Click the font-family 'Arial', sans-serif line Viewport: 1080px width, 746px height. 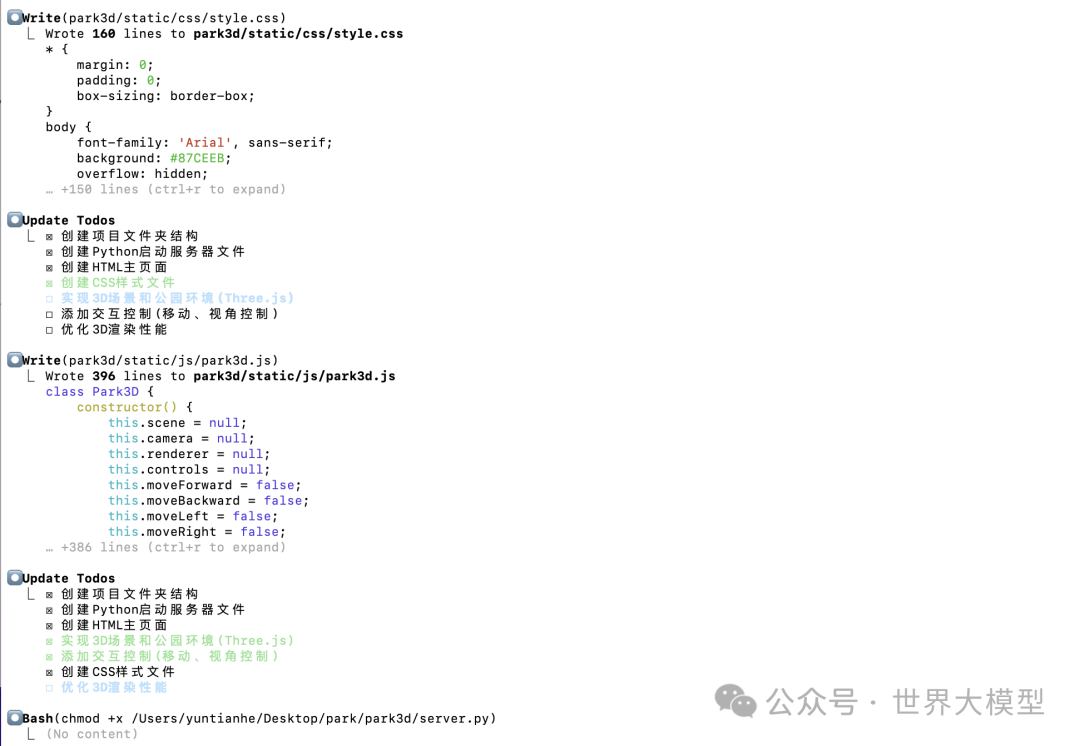(205, 143)
